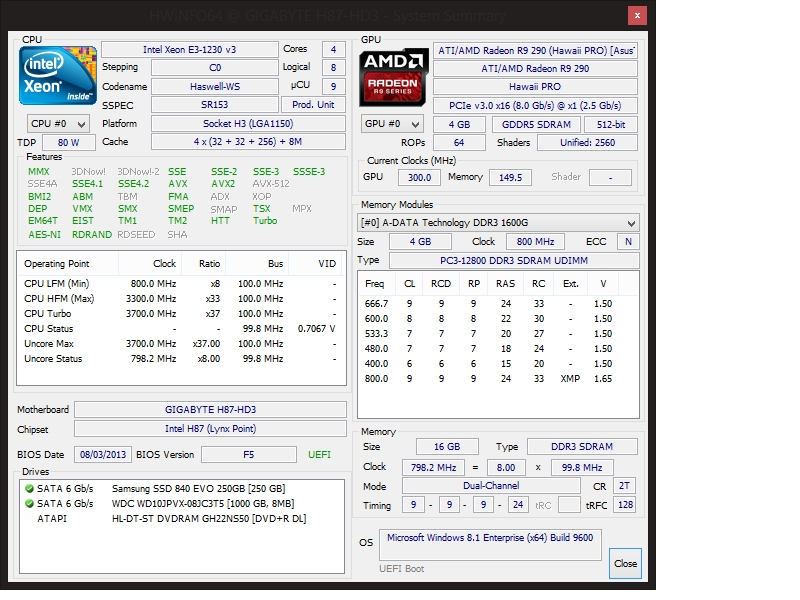Click the Intel Xeon inside logo
Screen dimensions: 800x600
point(58,76)
